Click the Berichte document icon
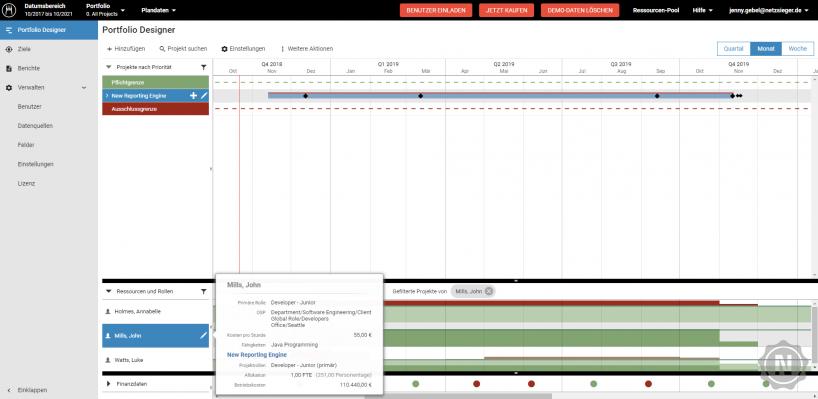The width and height of the screenshot is (818, 399). (8, 68)
